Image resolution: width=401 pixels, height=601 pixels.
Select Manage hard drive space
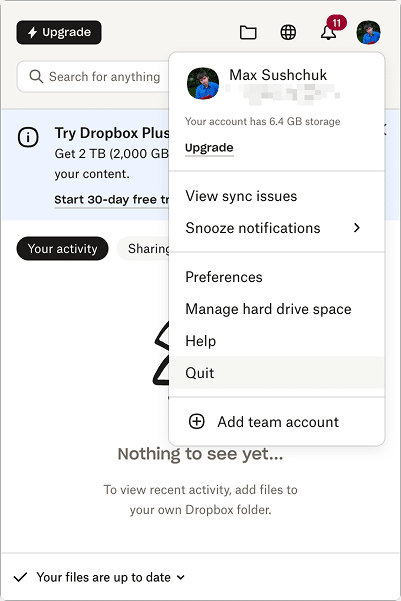click(x=277, y=309)
